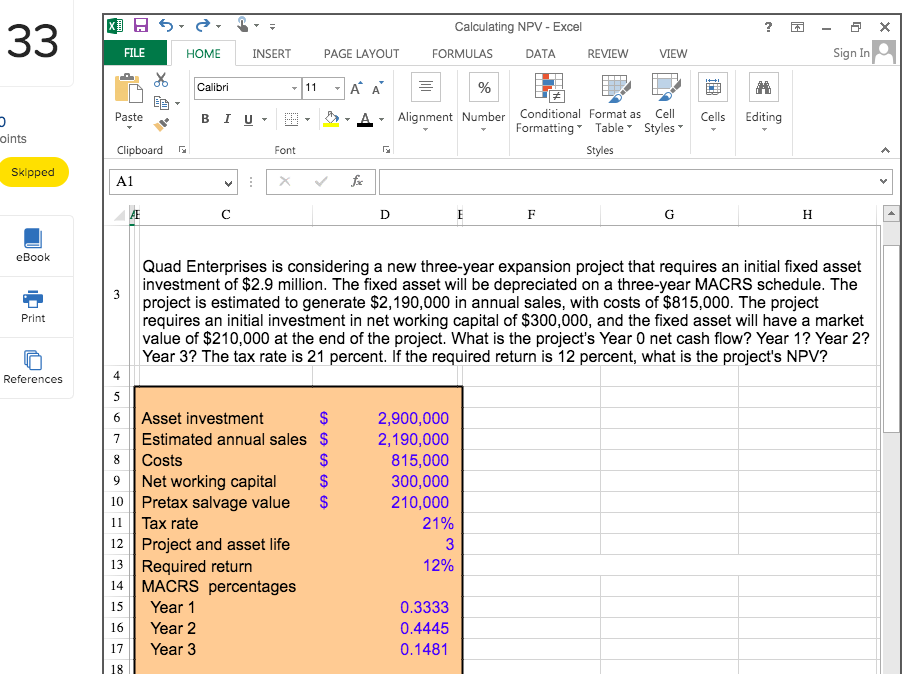Toggle underline formatting
907x679 pixels.
(246, 118)
